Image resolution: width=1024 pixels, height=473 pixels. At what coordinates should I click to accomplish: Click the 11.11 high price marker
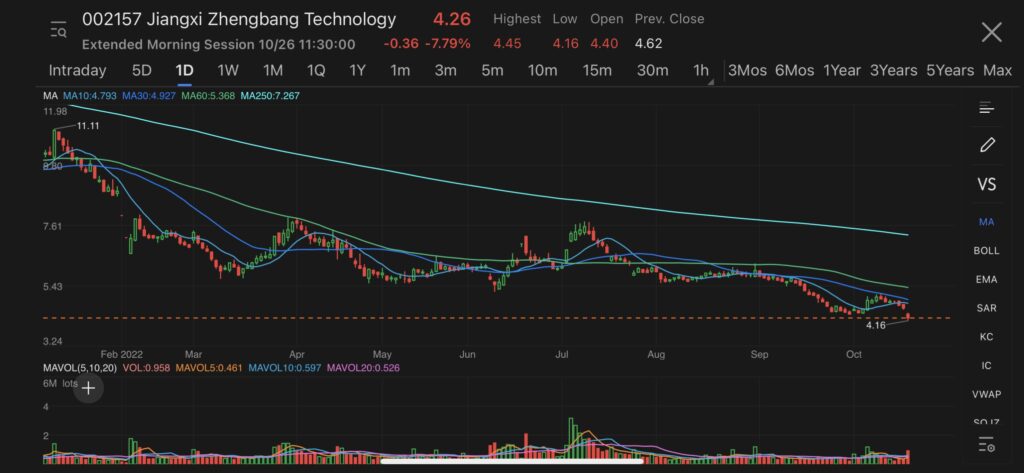point(88,126)
